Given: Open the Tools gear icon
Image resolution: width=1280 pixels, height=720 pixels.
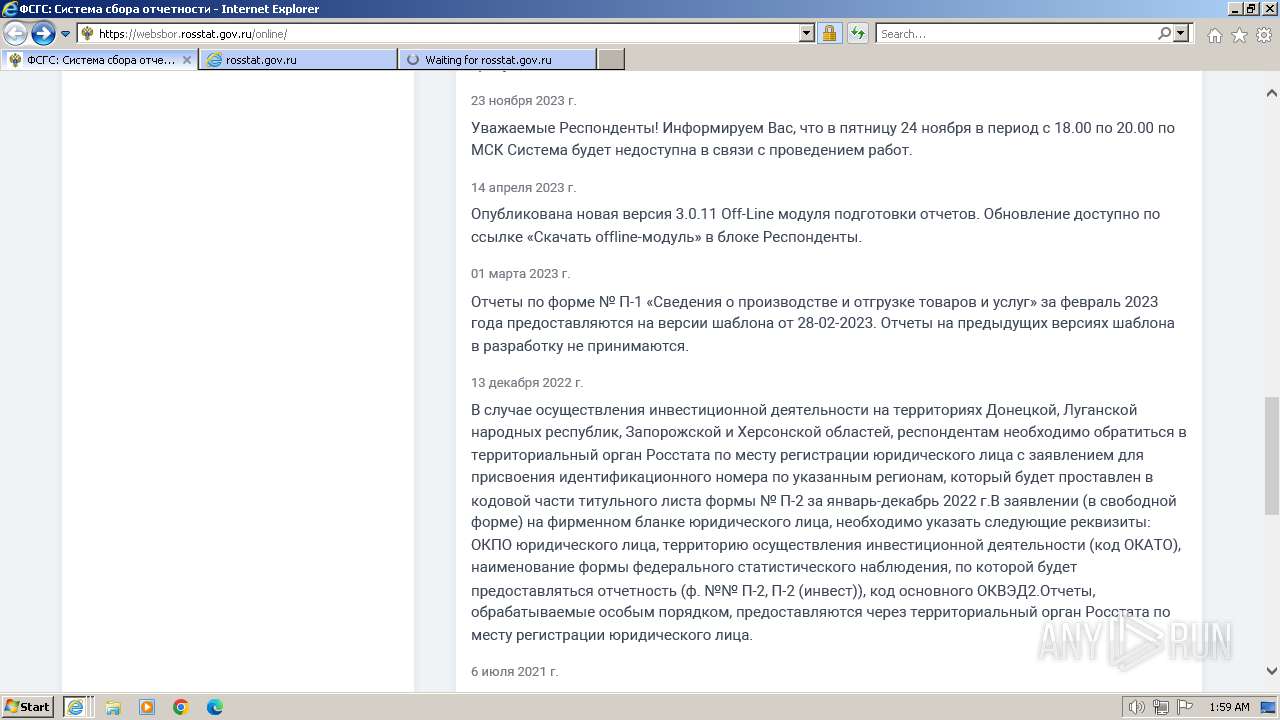Looking at the screenshot, I should [x=1264, y=35].
